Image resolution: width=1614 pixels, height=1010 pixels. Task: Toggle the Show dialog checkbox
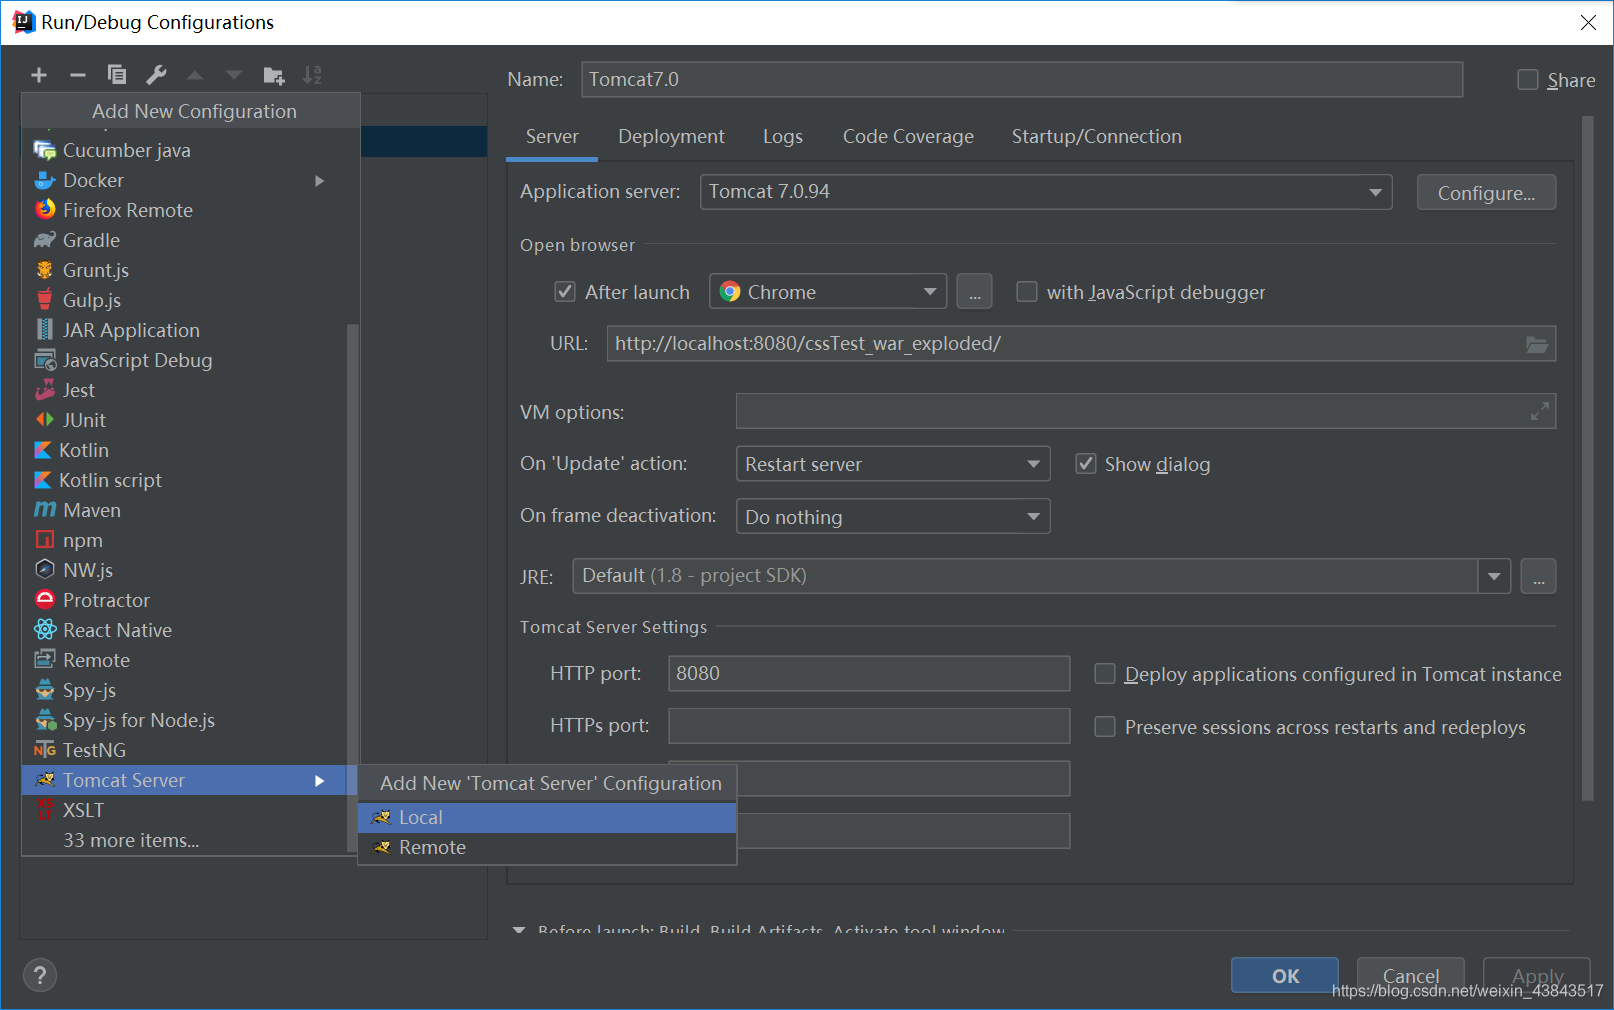click(x=1086, y=464)
